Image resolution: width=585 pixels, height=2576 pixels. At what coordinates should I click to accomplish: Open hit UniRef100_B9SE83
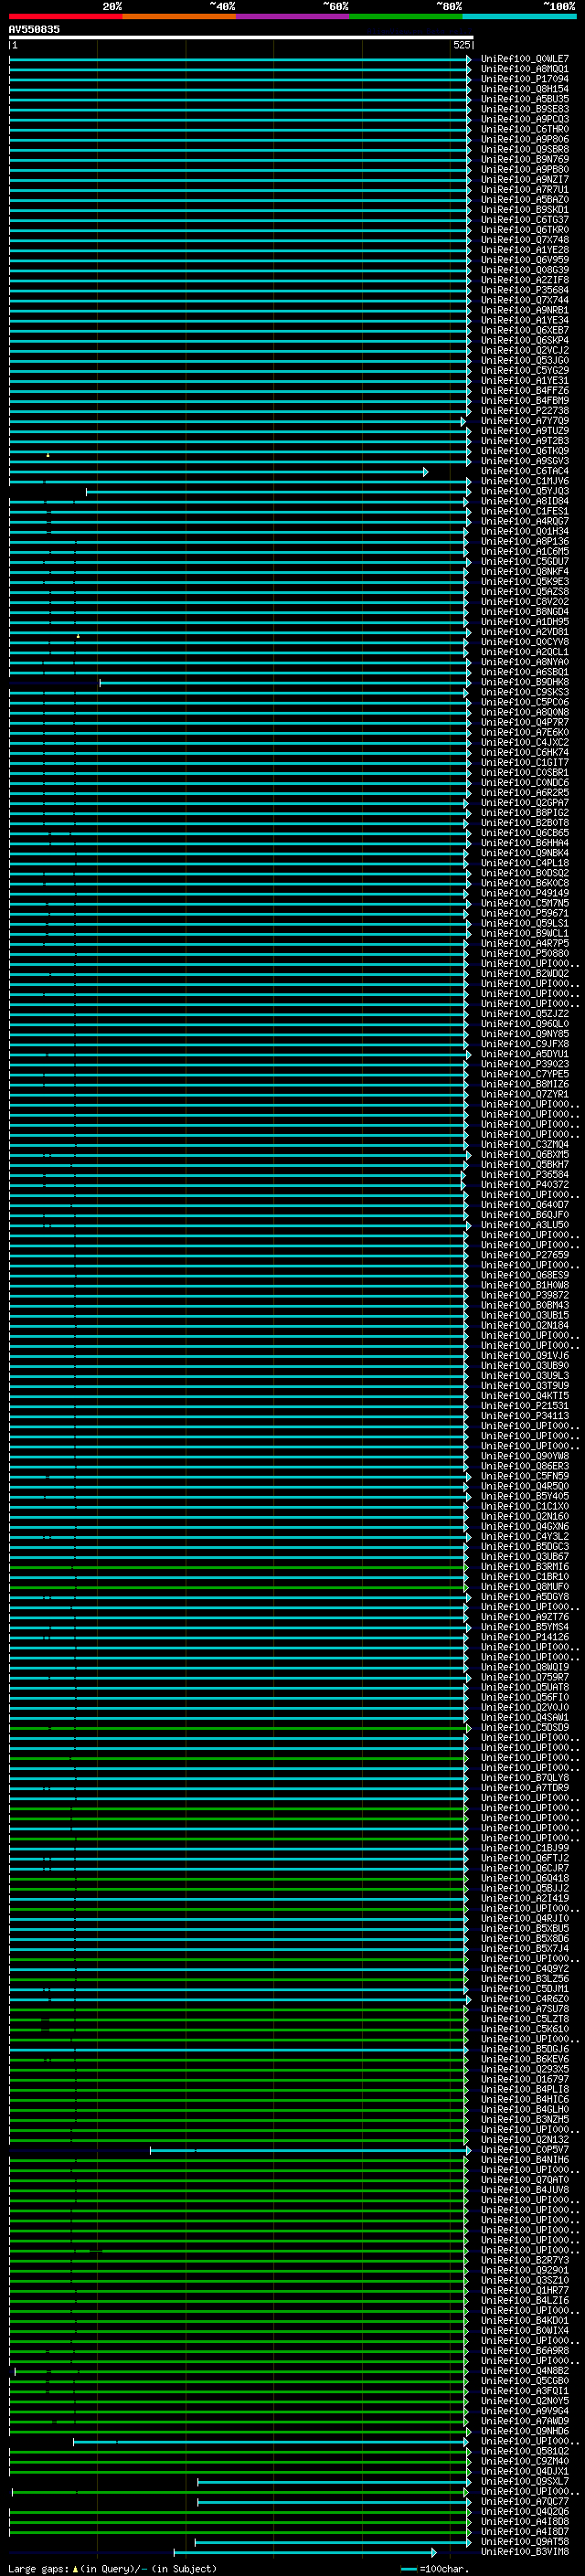click(524, 109)
